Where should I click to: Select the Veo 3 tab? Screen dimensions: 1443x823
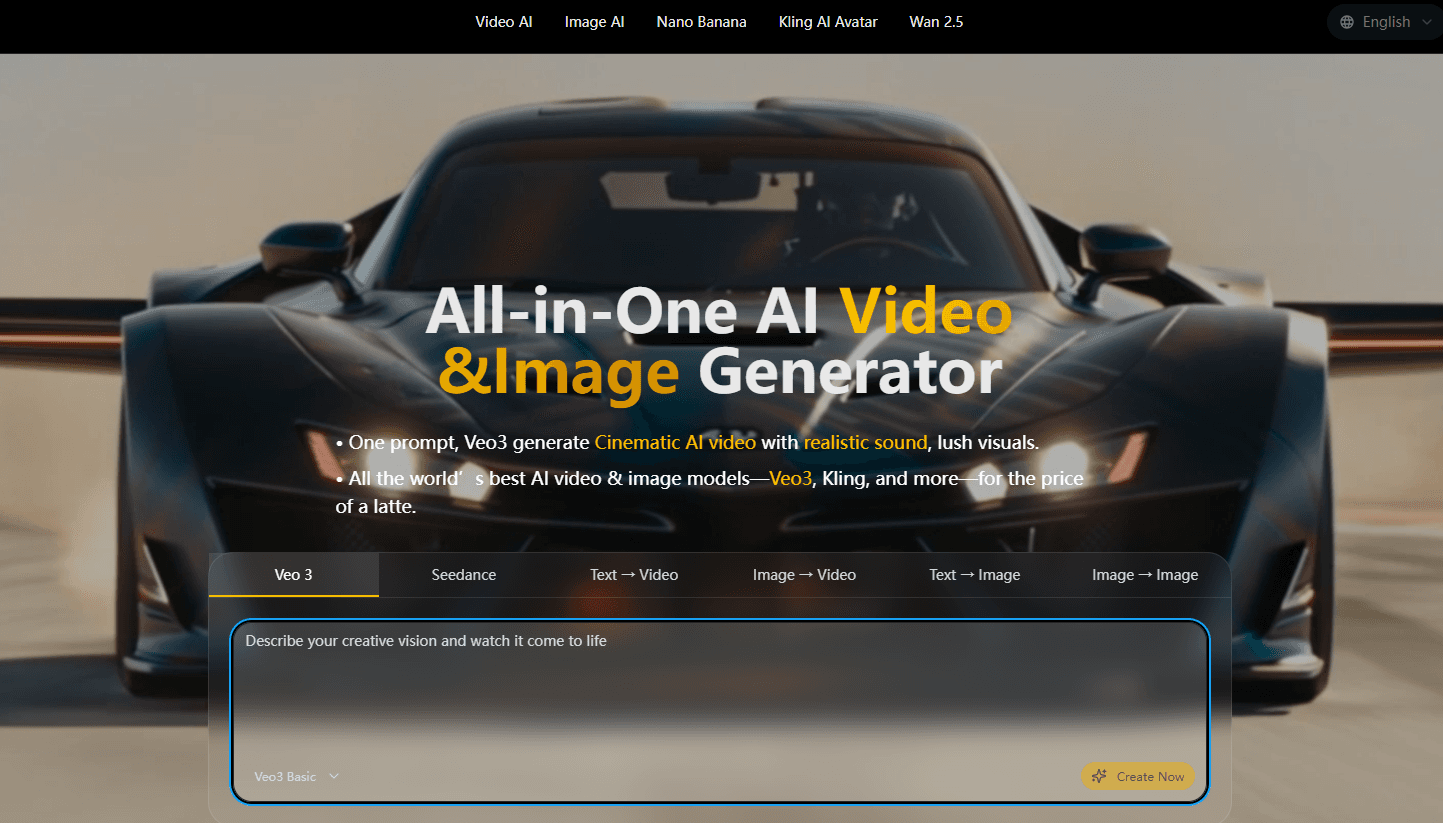pyautogui.click(x=293, y=575)
